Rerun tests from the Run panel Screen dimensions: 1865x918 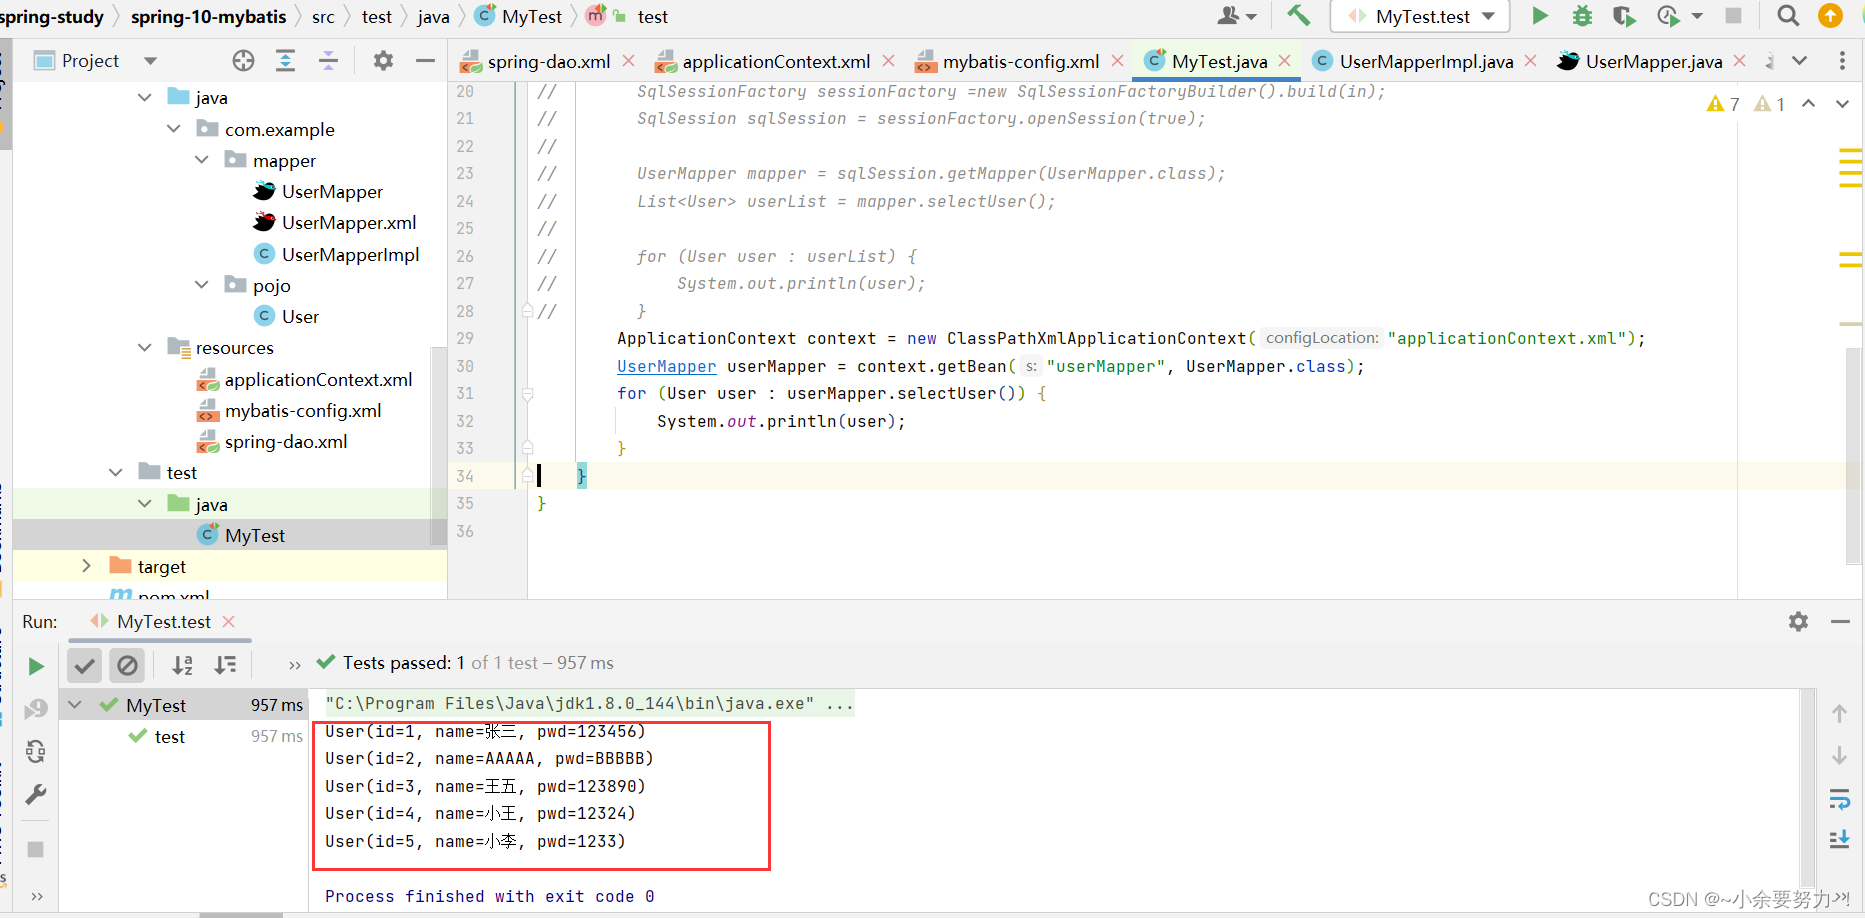(x=36, y=666)
